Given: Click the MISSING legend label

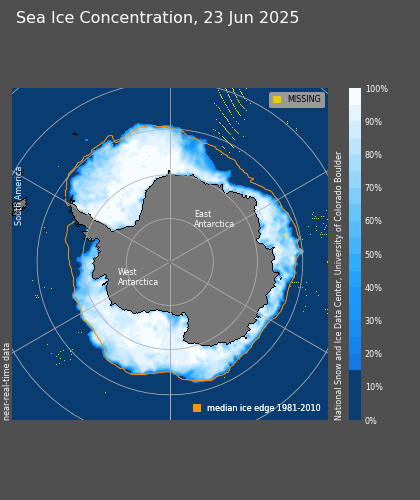Looking at the screenshot, I should click(304, 99).
